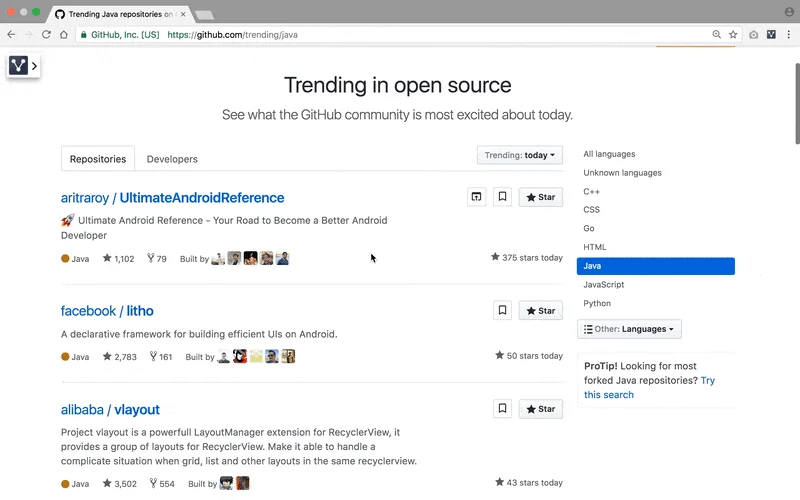
Task: Click the browser reload icon
Action: pyautogui.click(x=46, y=34)
